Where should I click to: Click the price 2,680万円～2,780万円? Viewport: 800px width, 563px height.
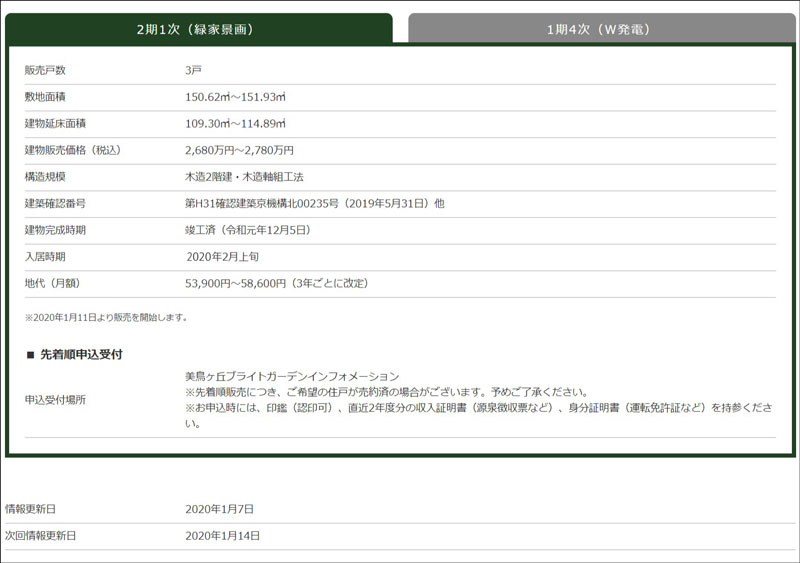239,150
